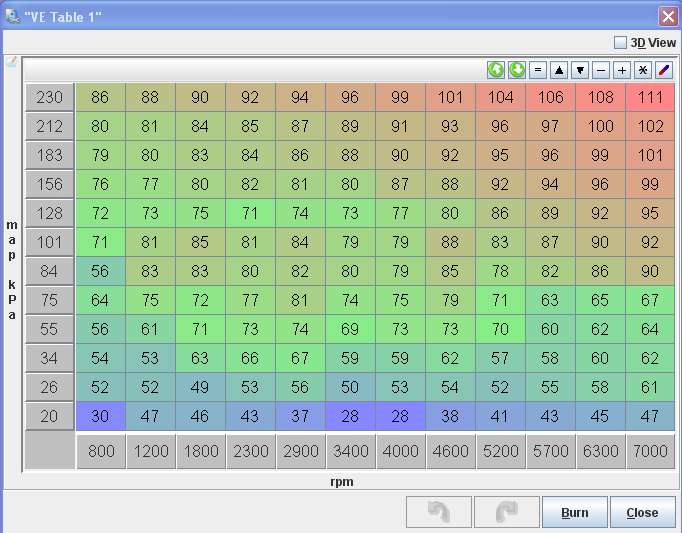Select the 4600 rpm bin

(451, 451)
